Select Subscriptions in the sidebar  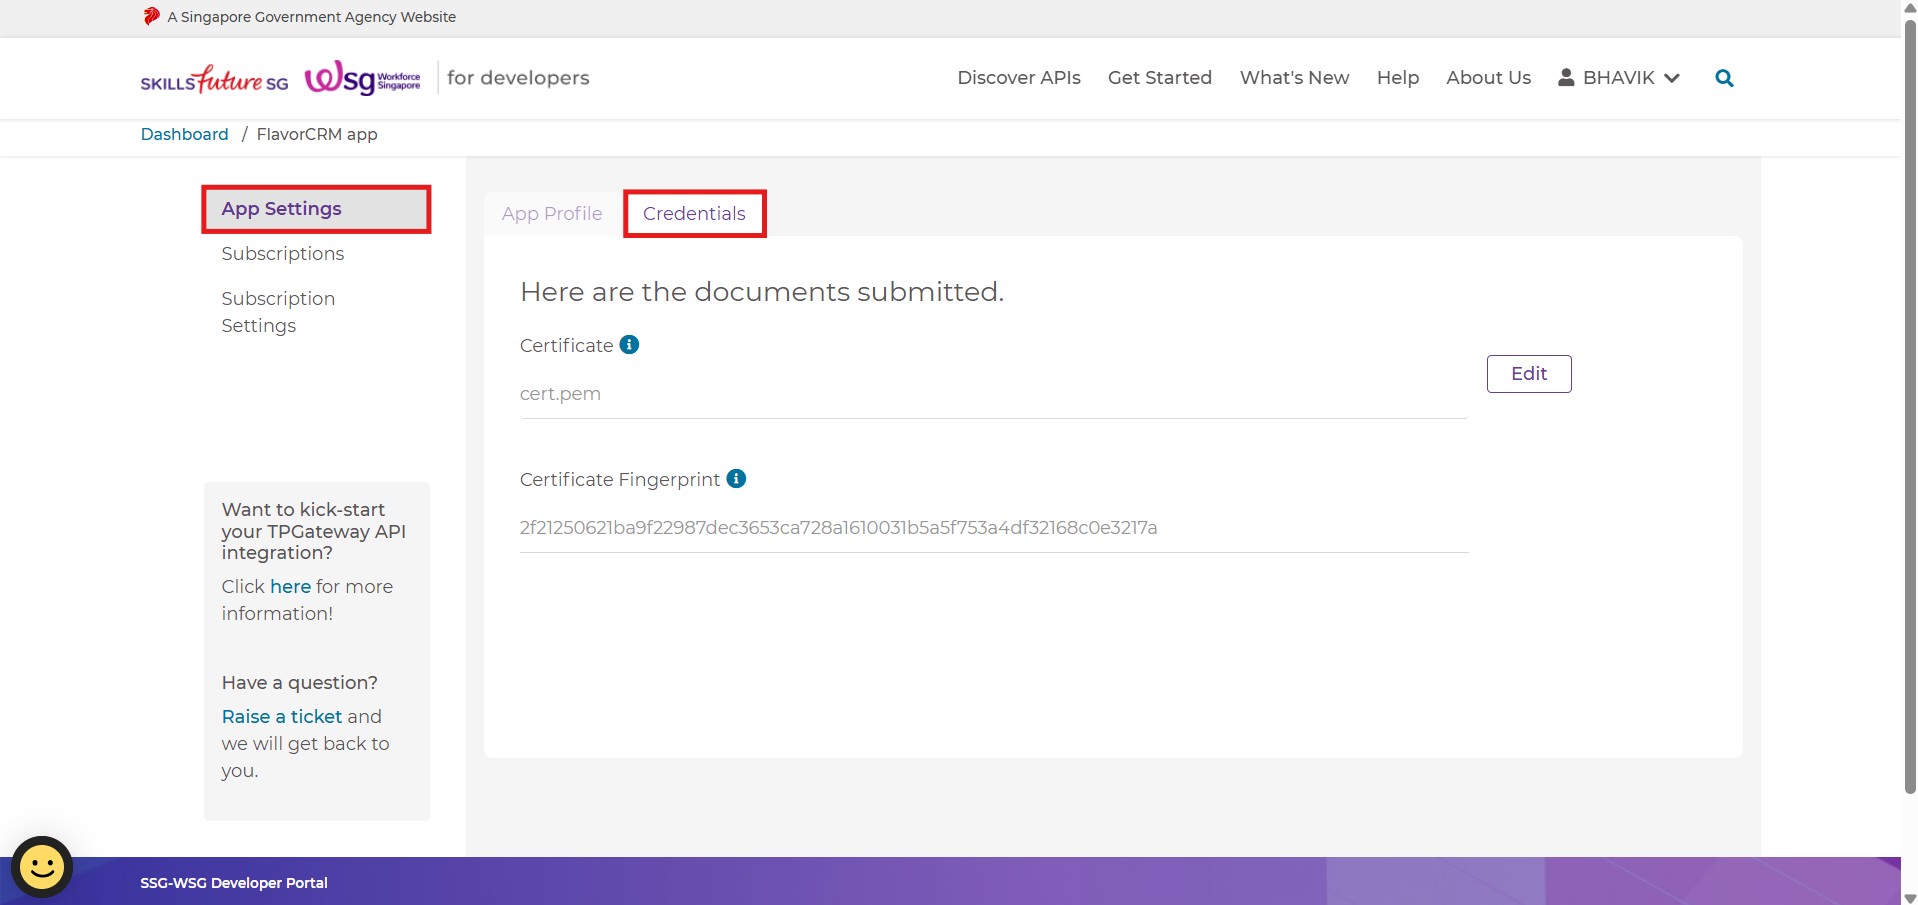[x=283, y=254]
